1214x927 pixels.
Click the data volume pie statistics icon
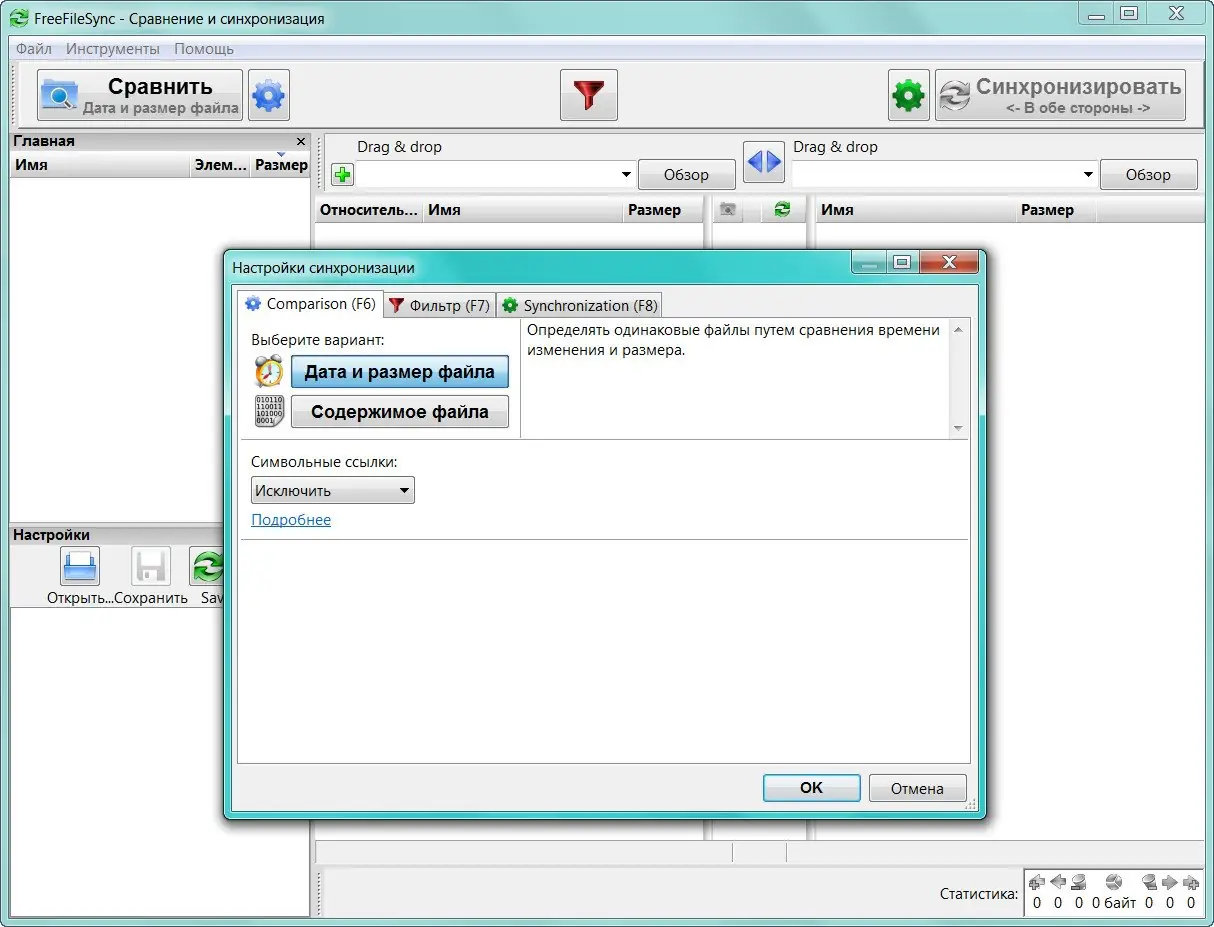[1114, 882]
